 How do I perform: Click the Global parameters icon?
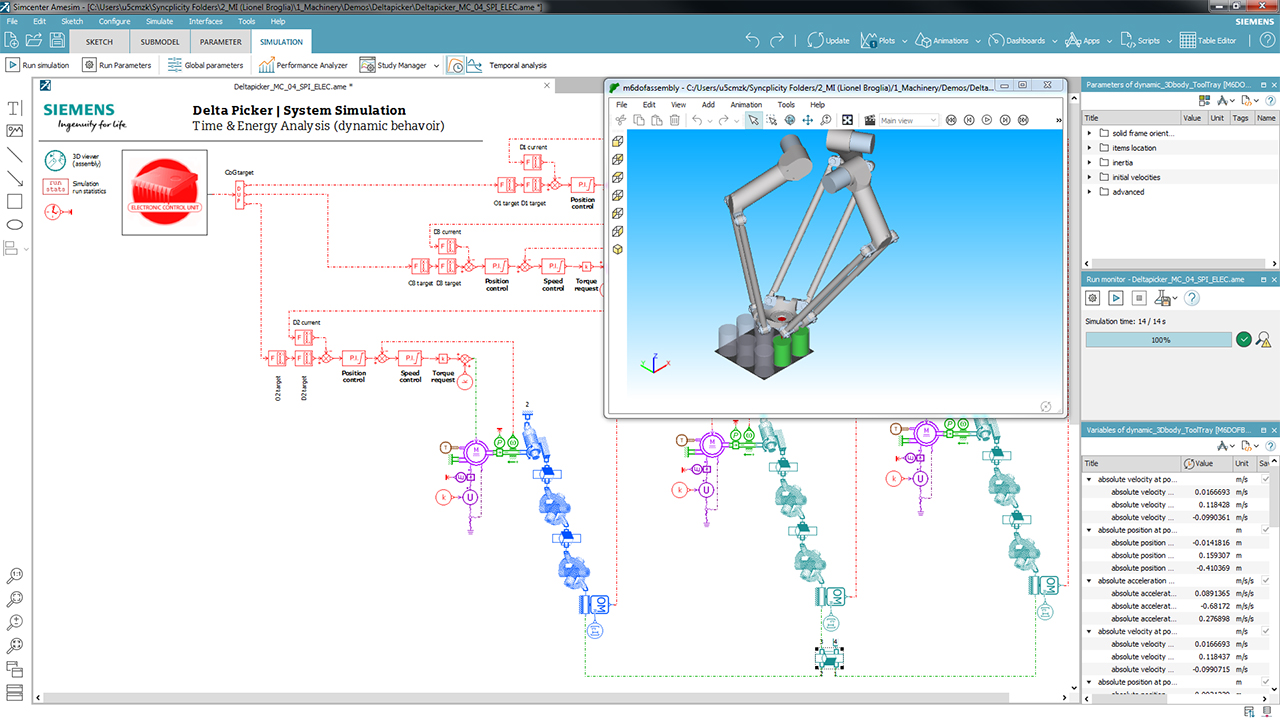[174, 65]
